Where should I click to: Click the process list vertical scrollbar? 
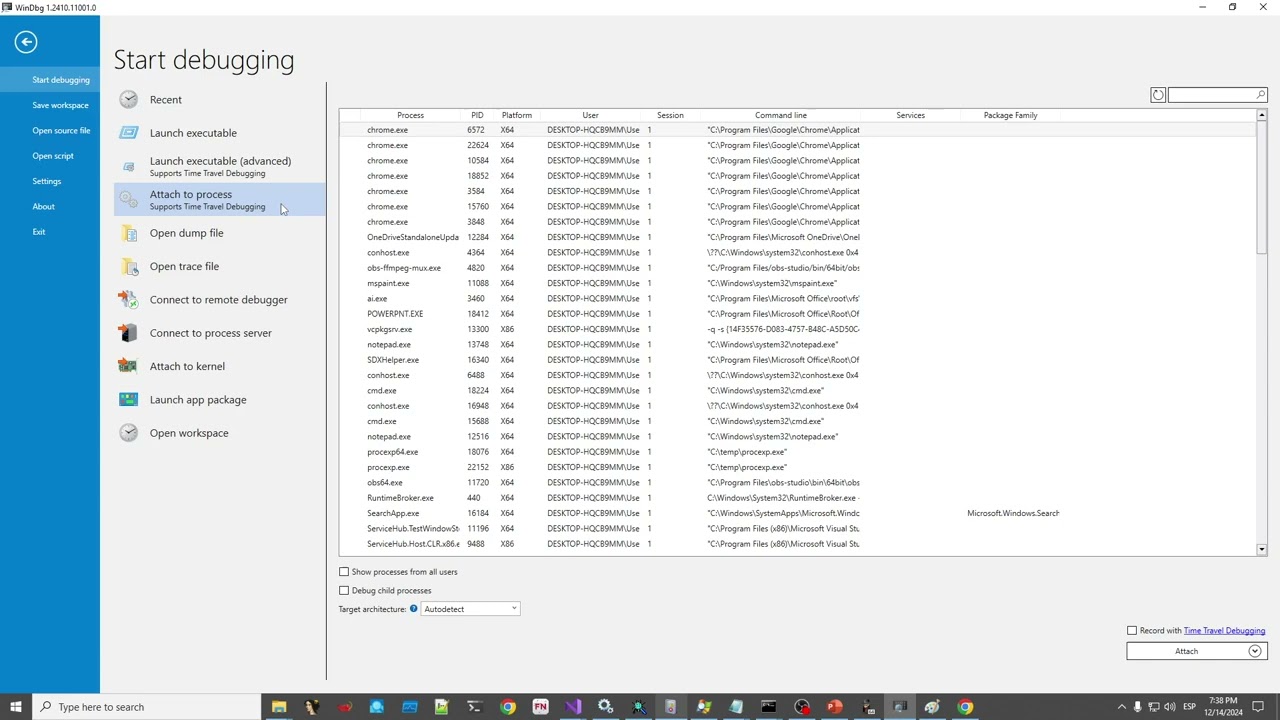(1262, 188)
